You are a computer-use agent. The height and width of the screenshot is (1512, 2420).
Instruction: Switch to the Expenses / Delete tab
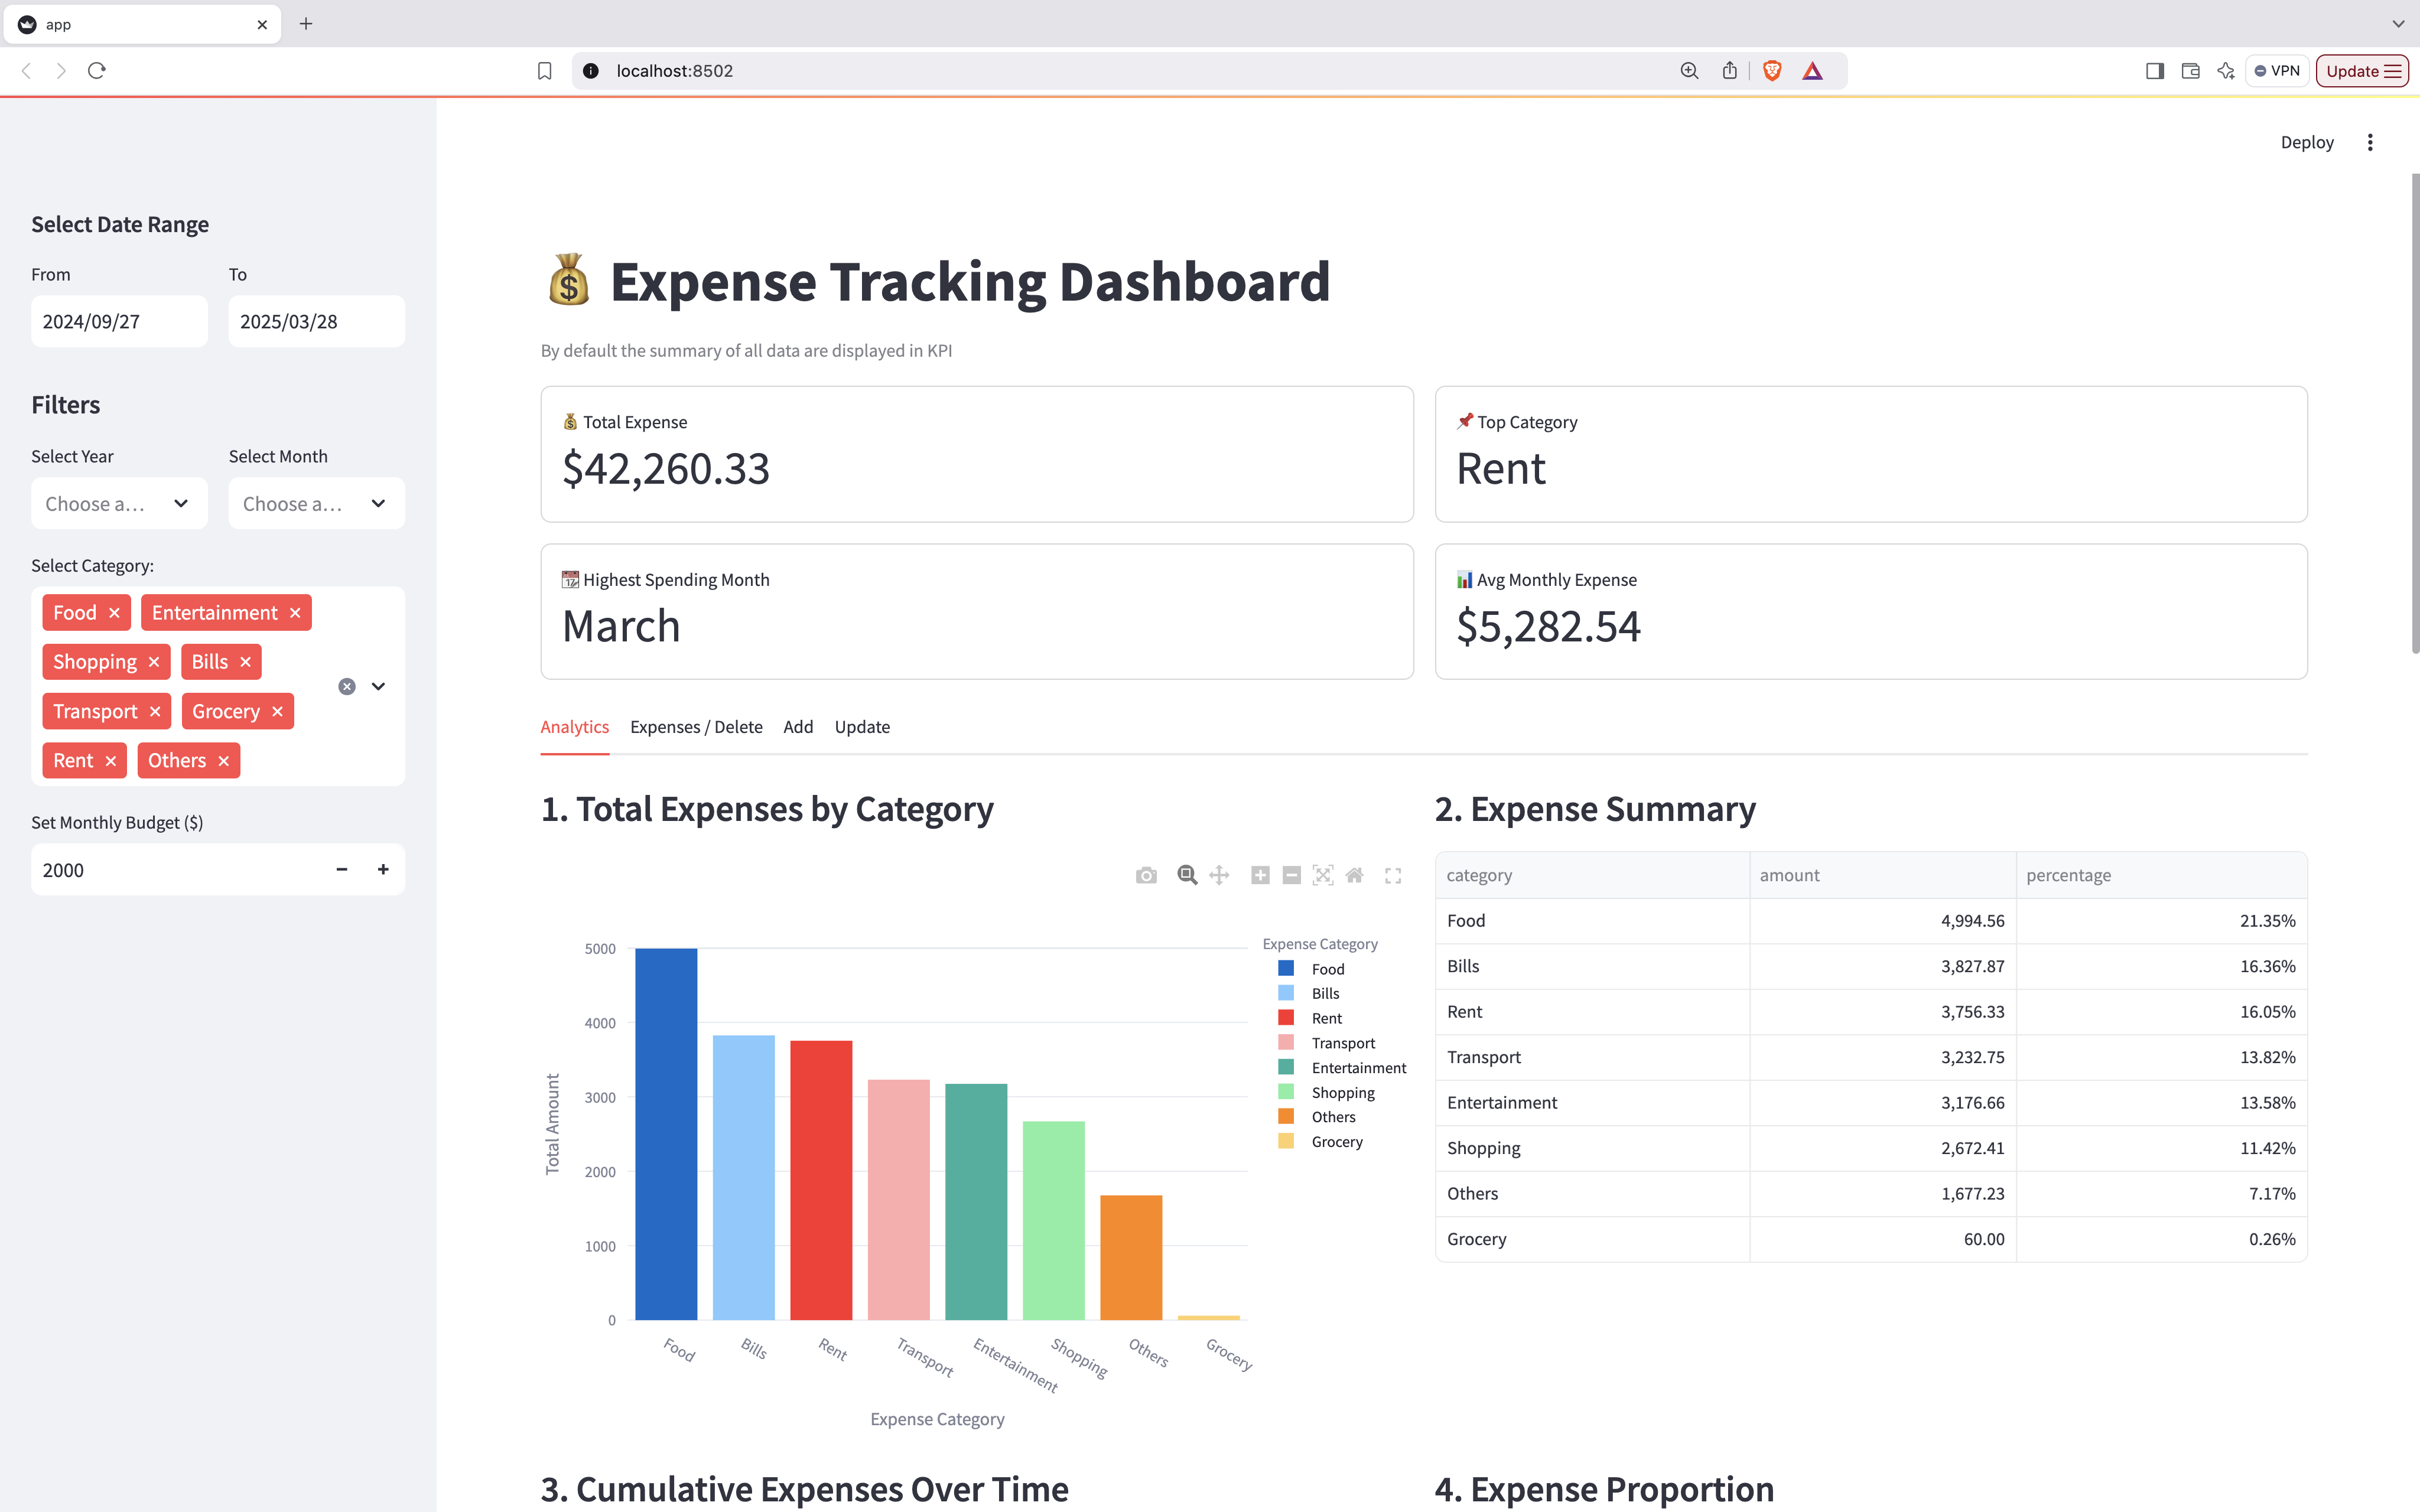pyautogui.click(x=696, y=727)
